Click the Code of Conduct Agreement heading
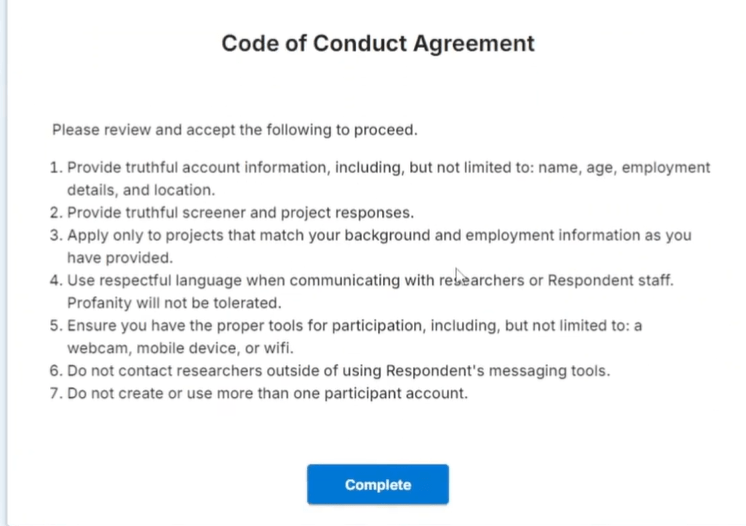 tap(377, 44)
